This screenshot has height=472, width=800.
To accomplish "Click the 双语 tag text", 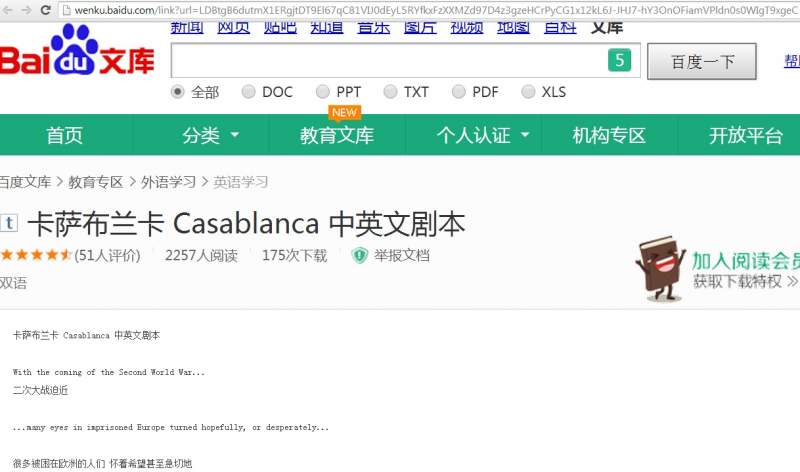I will click(x=13, y=283).
